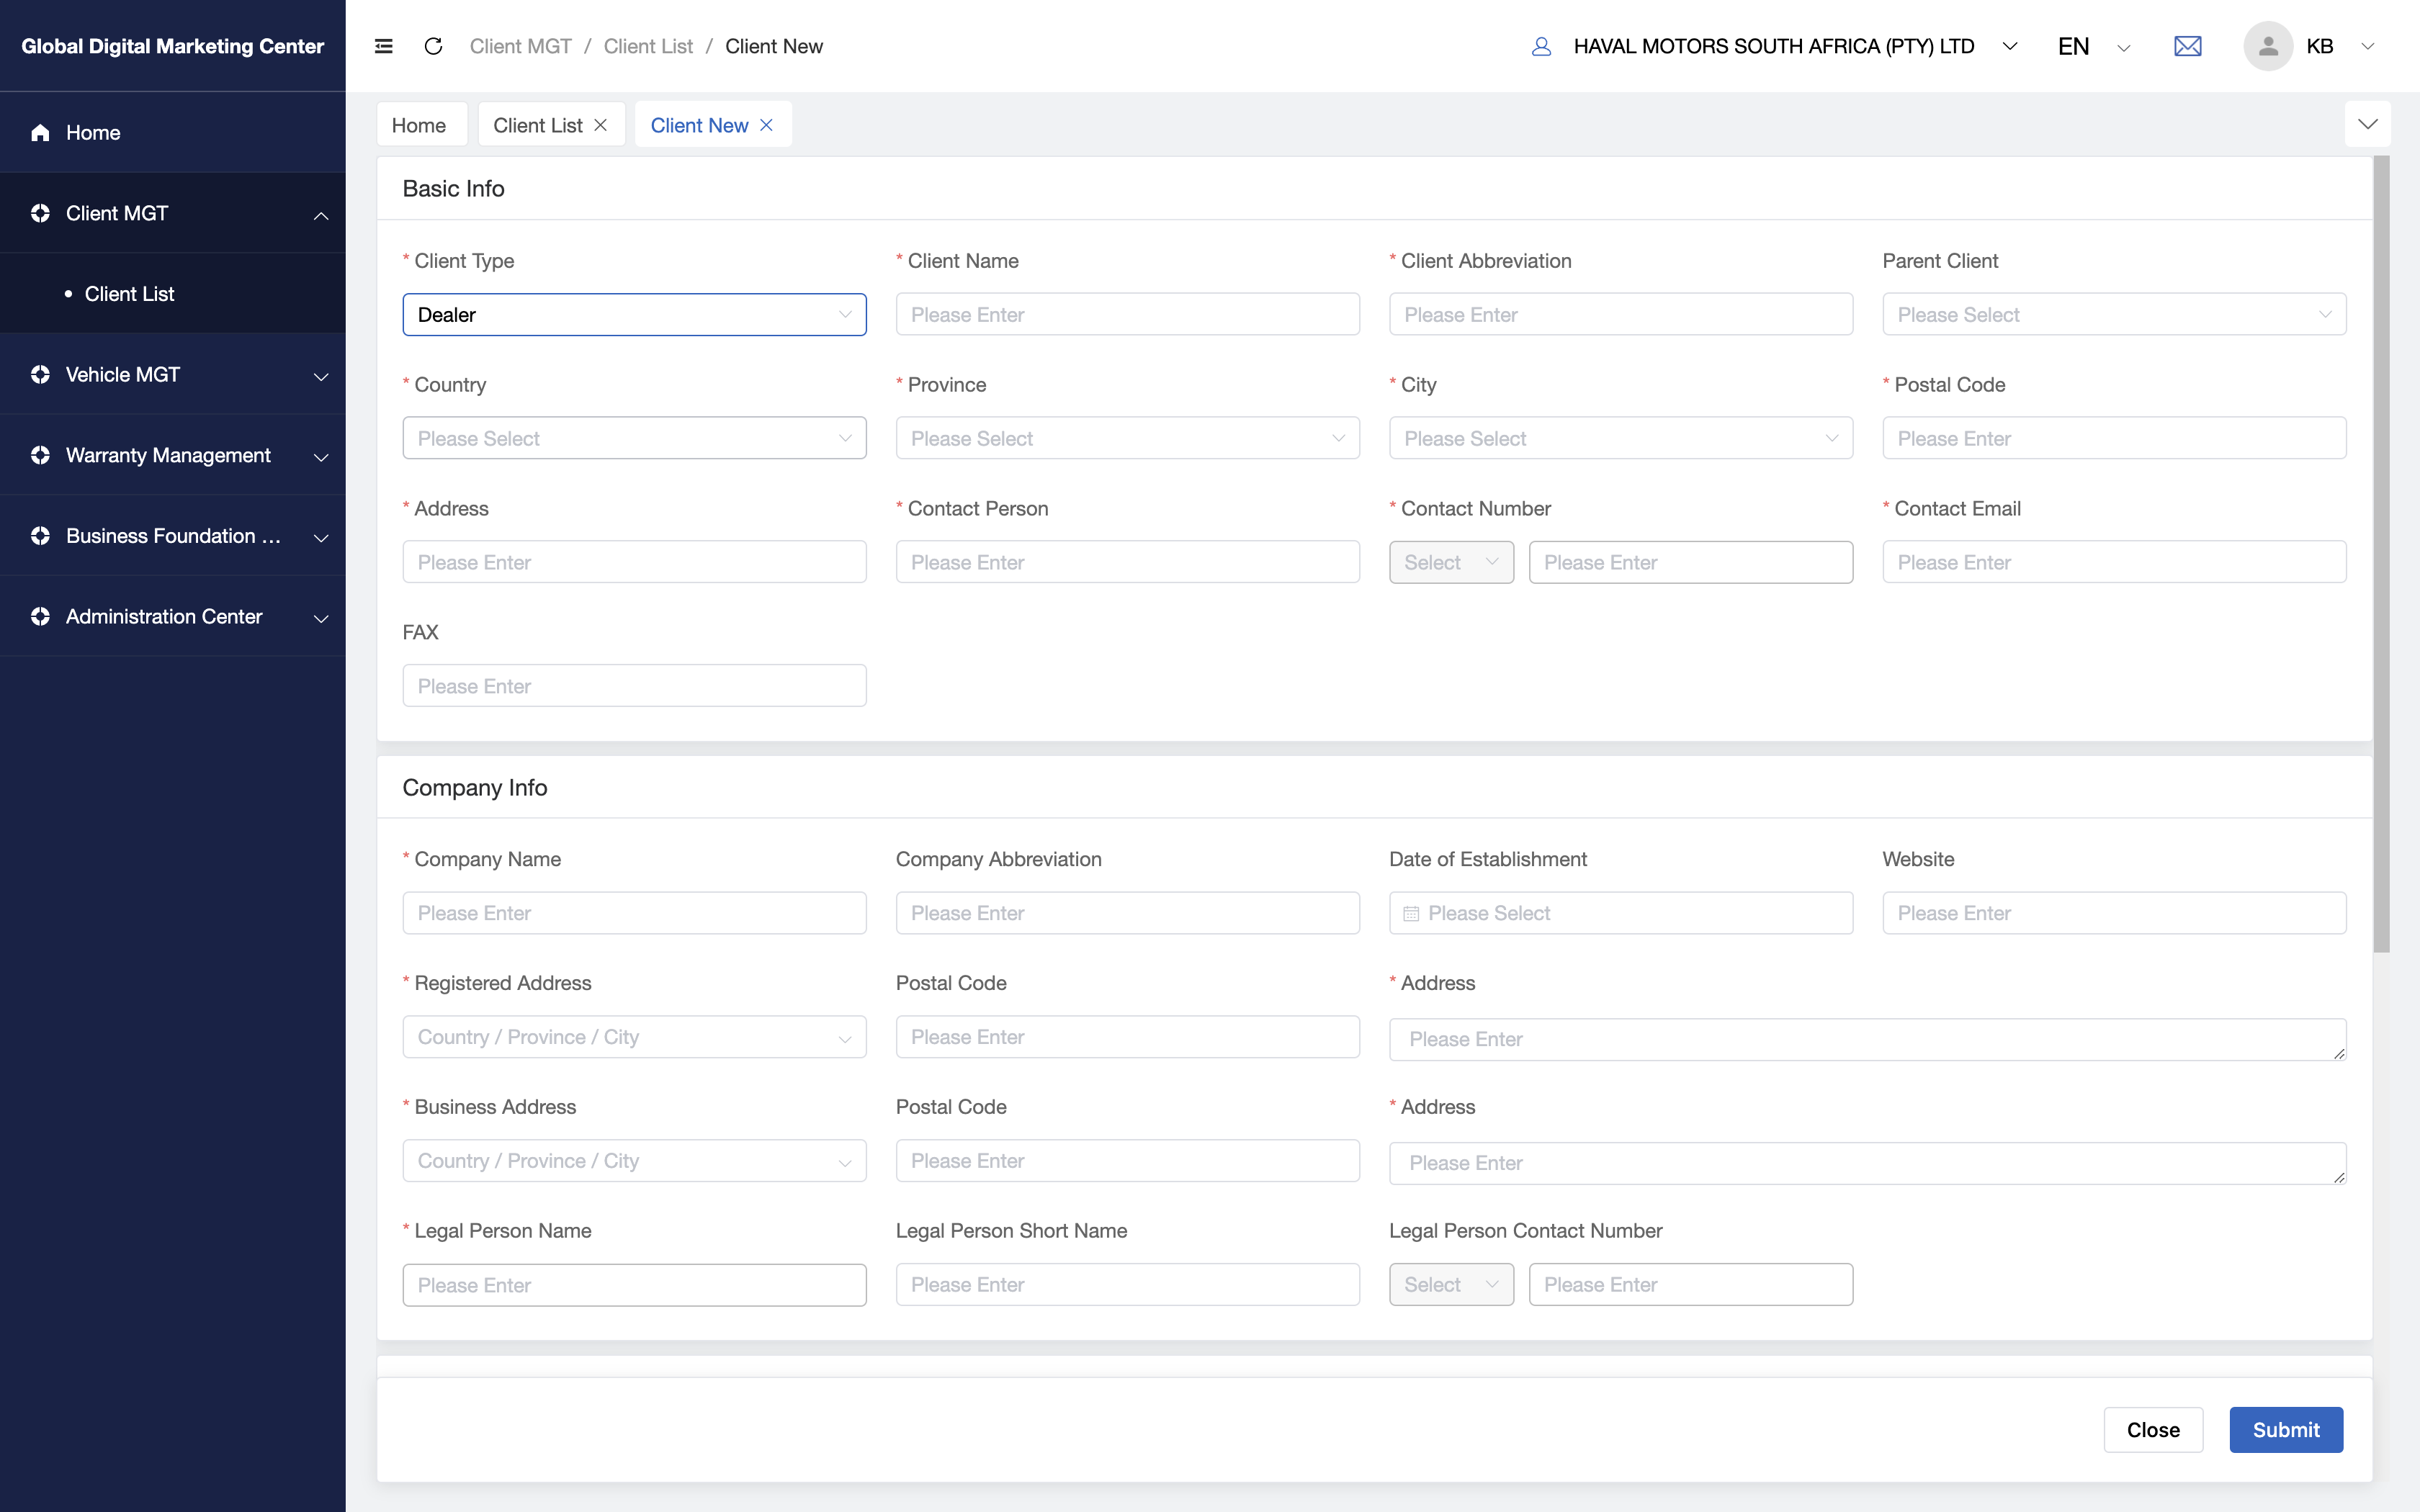Click the refresh page icon
The image size is (2420, 1512).
click(433, 46)
